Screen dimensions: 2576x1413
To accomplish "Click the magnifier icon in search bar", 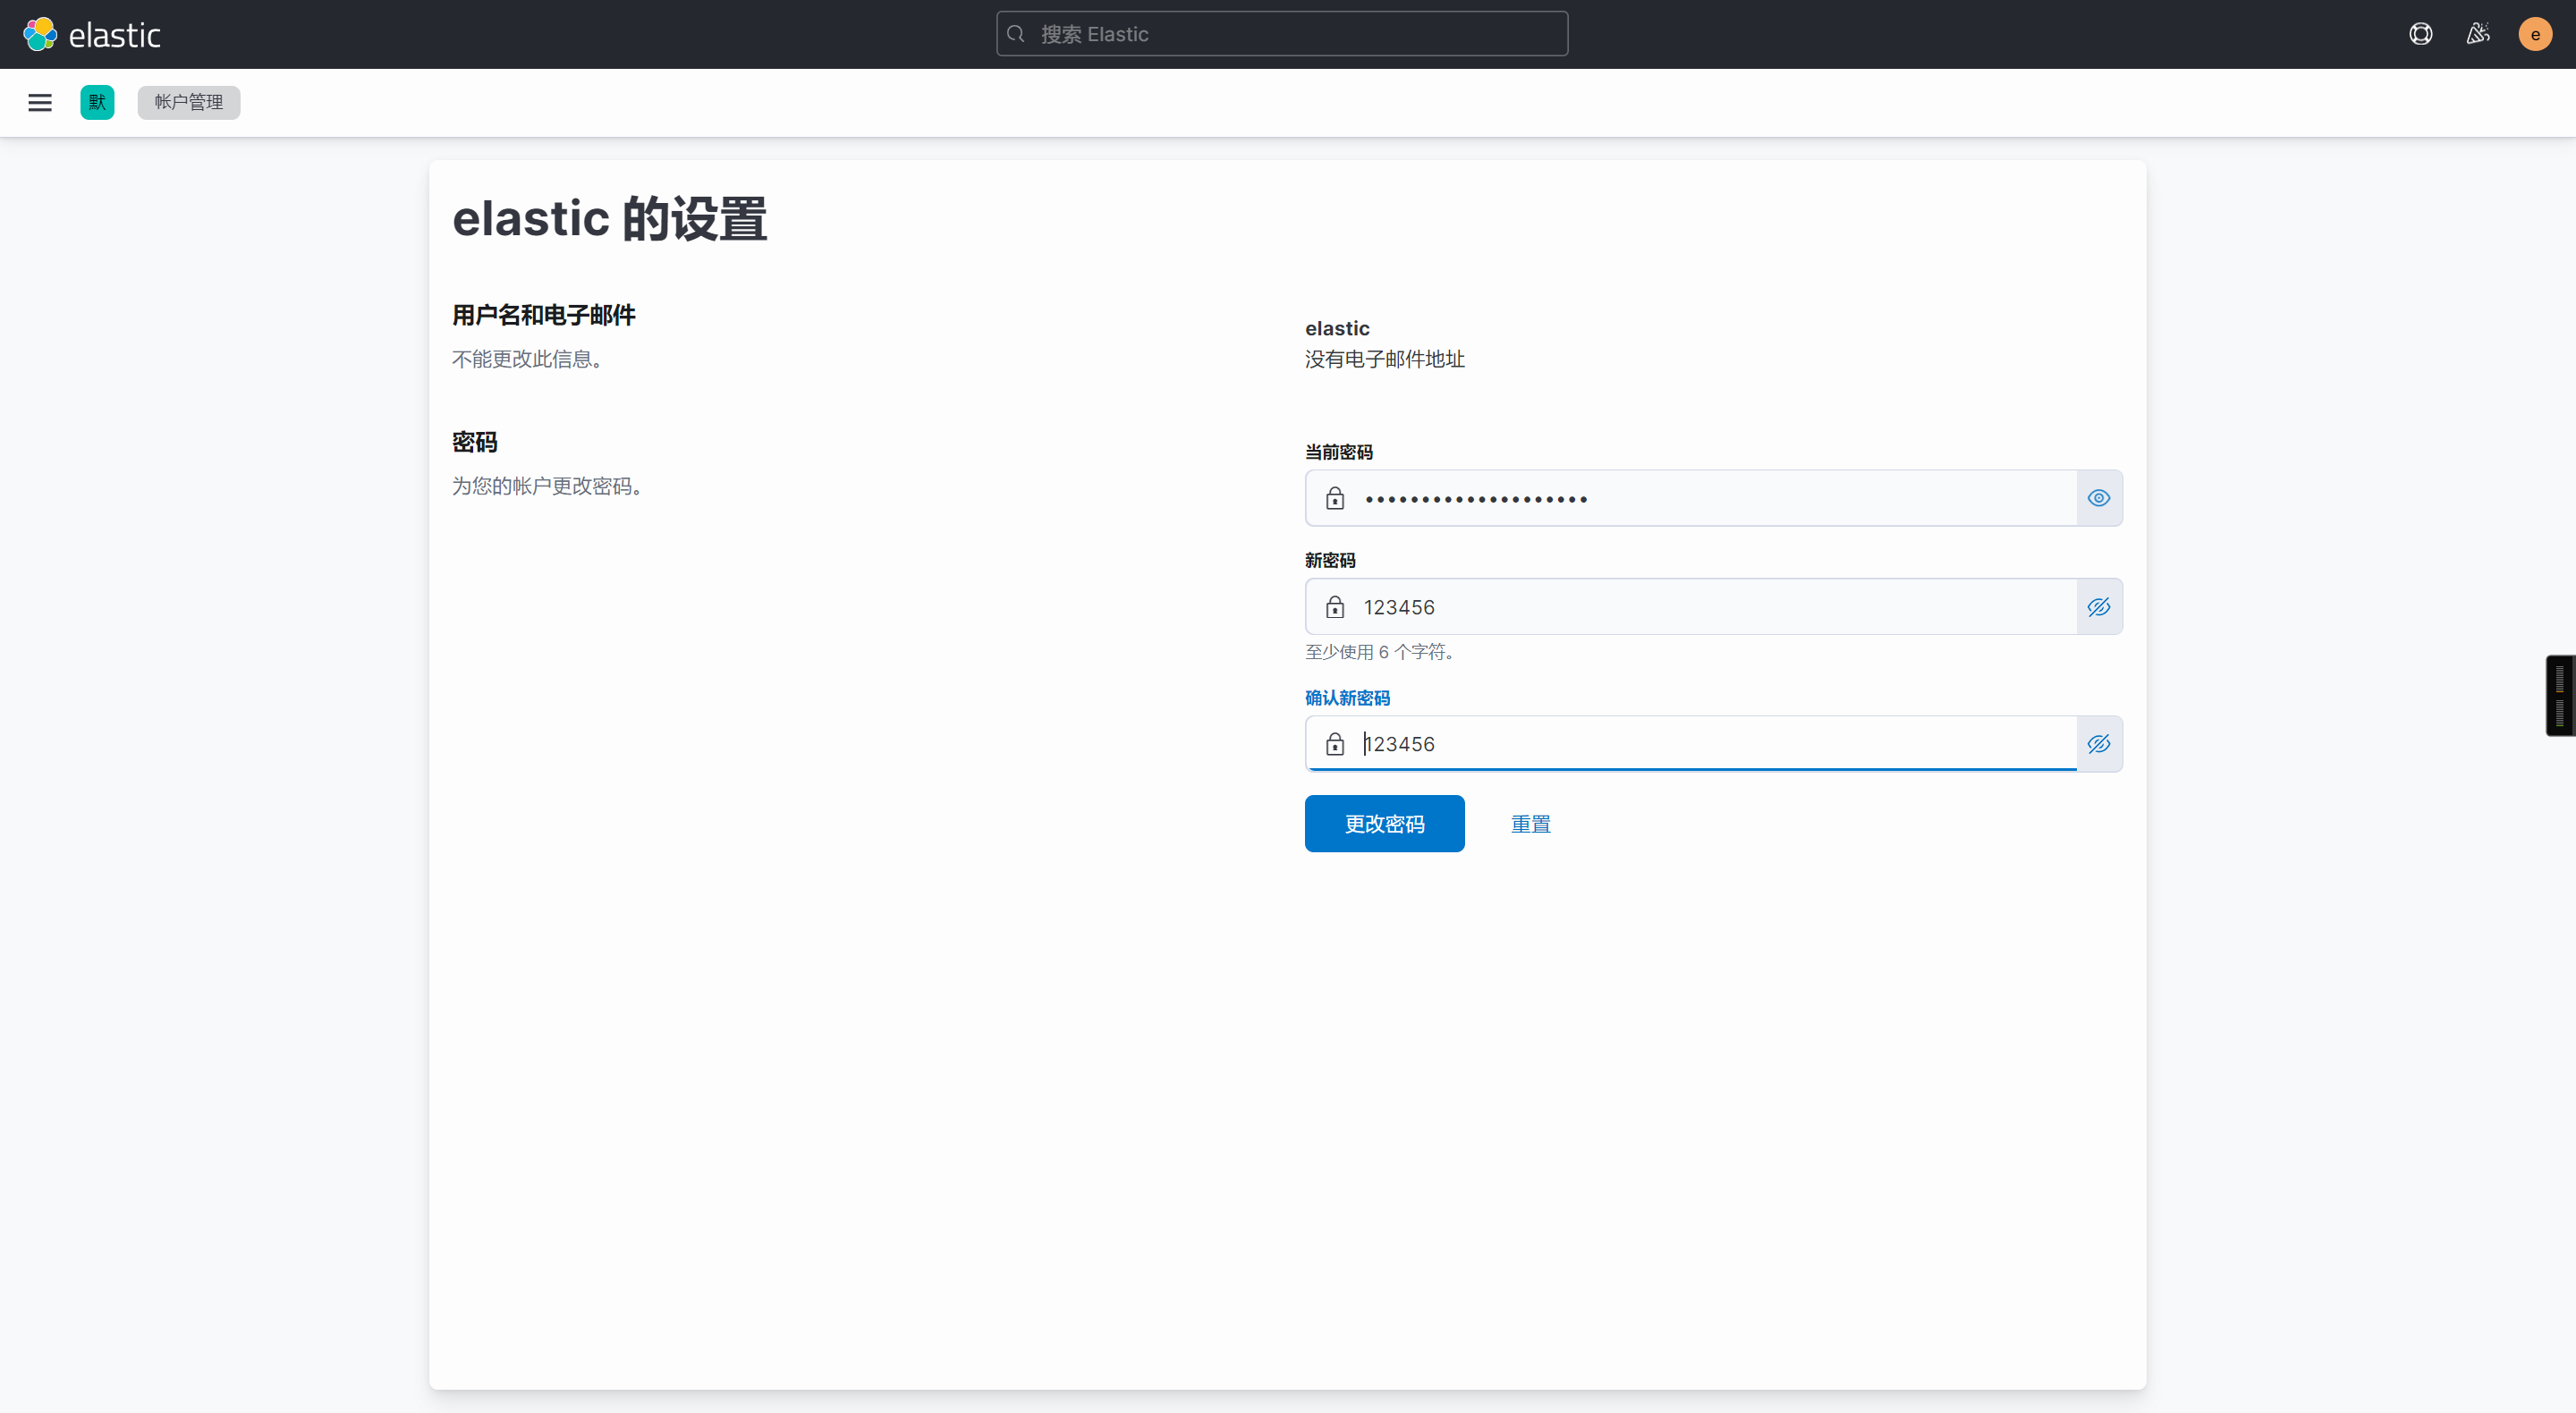I will (x=1016, y=34).
